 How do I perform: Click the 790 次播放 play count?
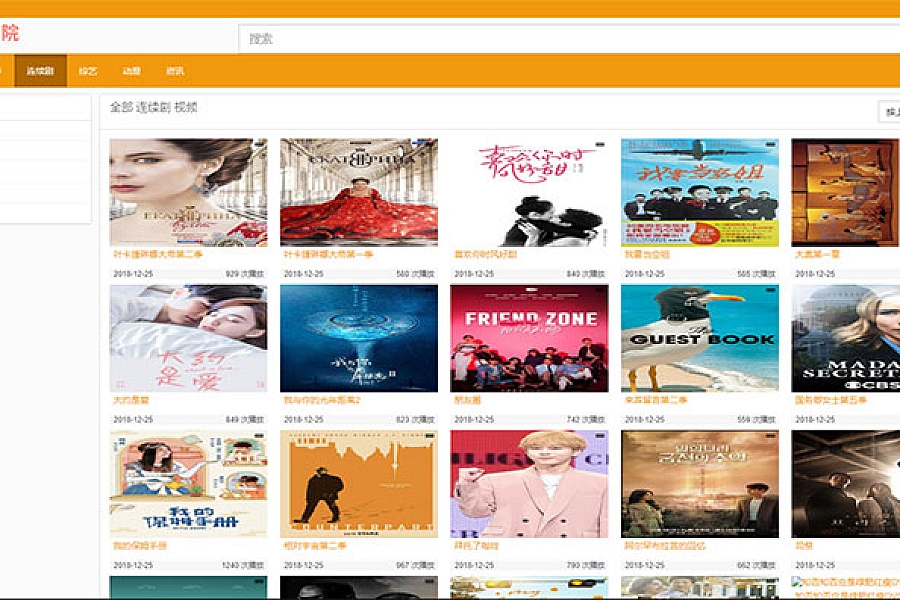point(585,566)
